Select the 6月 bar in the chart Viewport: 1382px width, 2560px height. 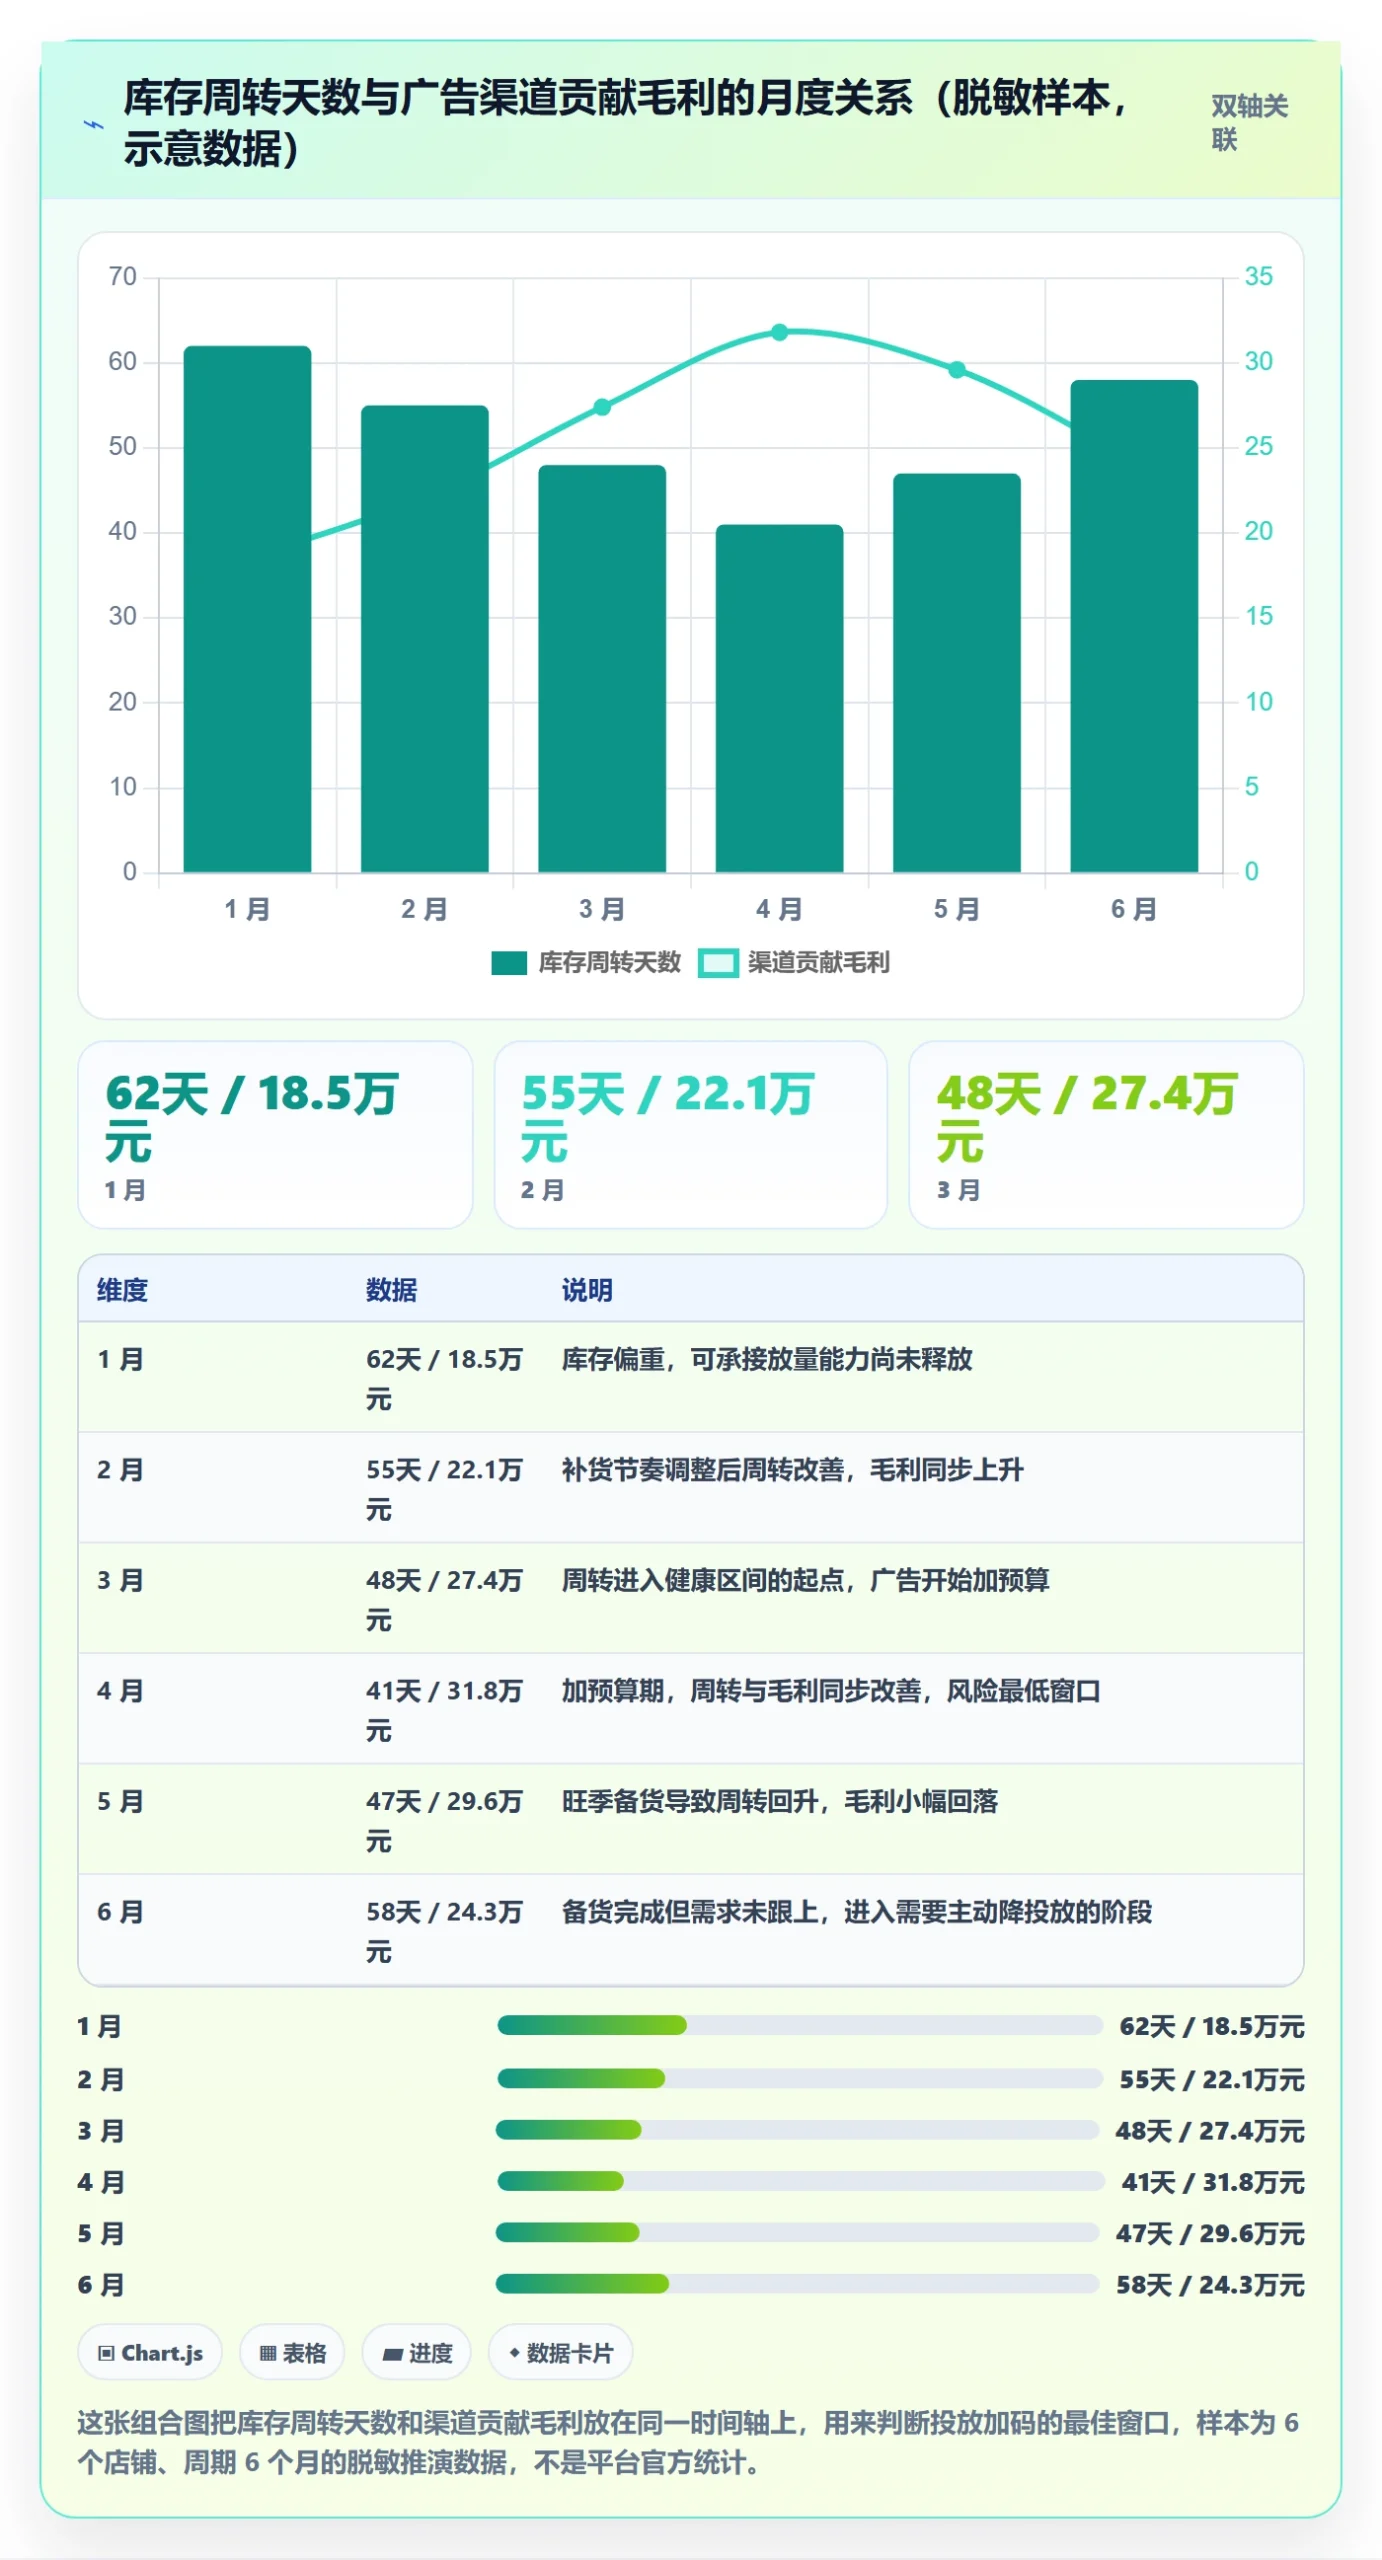(1134, 626)
